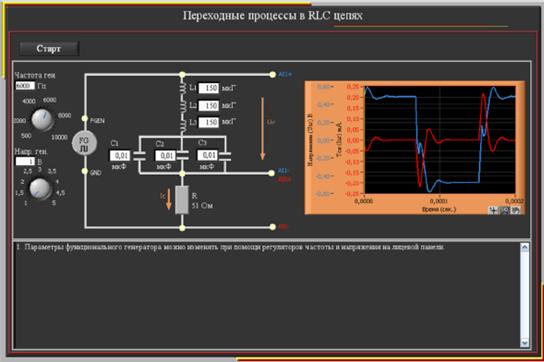Click the instructions text line 1
The height and width of the screenshot is (362, 544).
click(230, 247)
